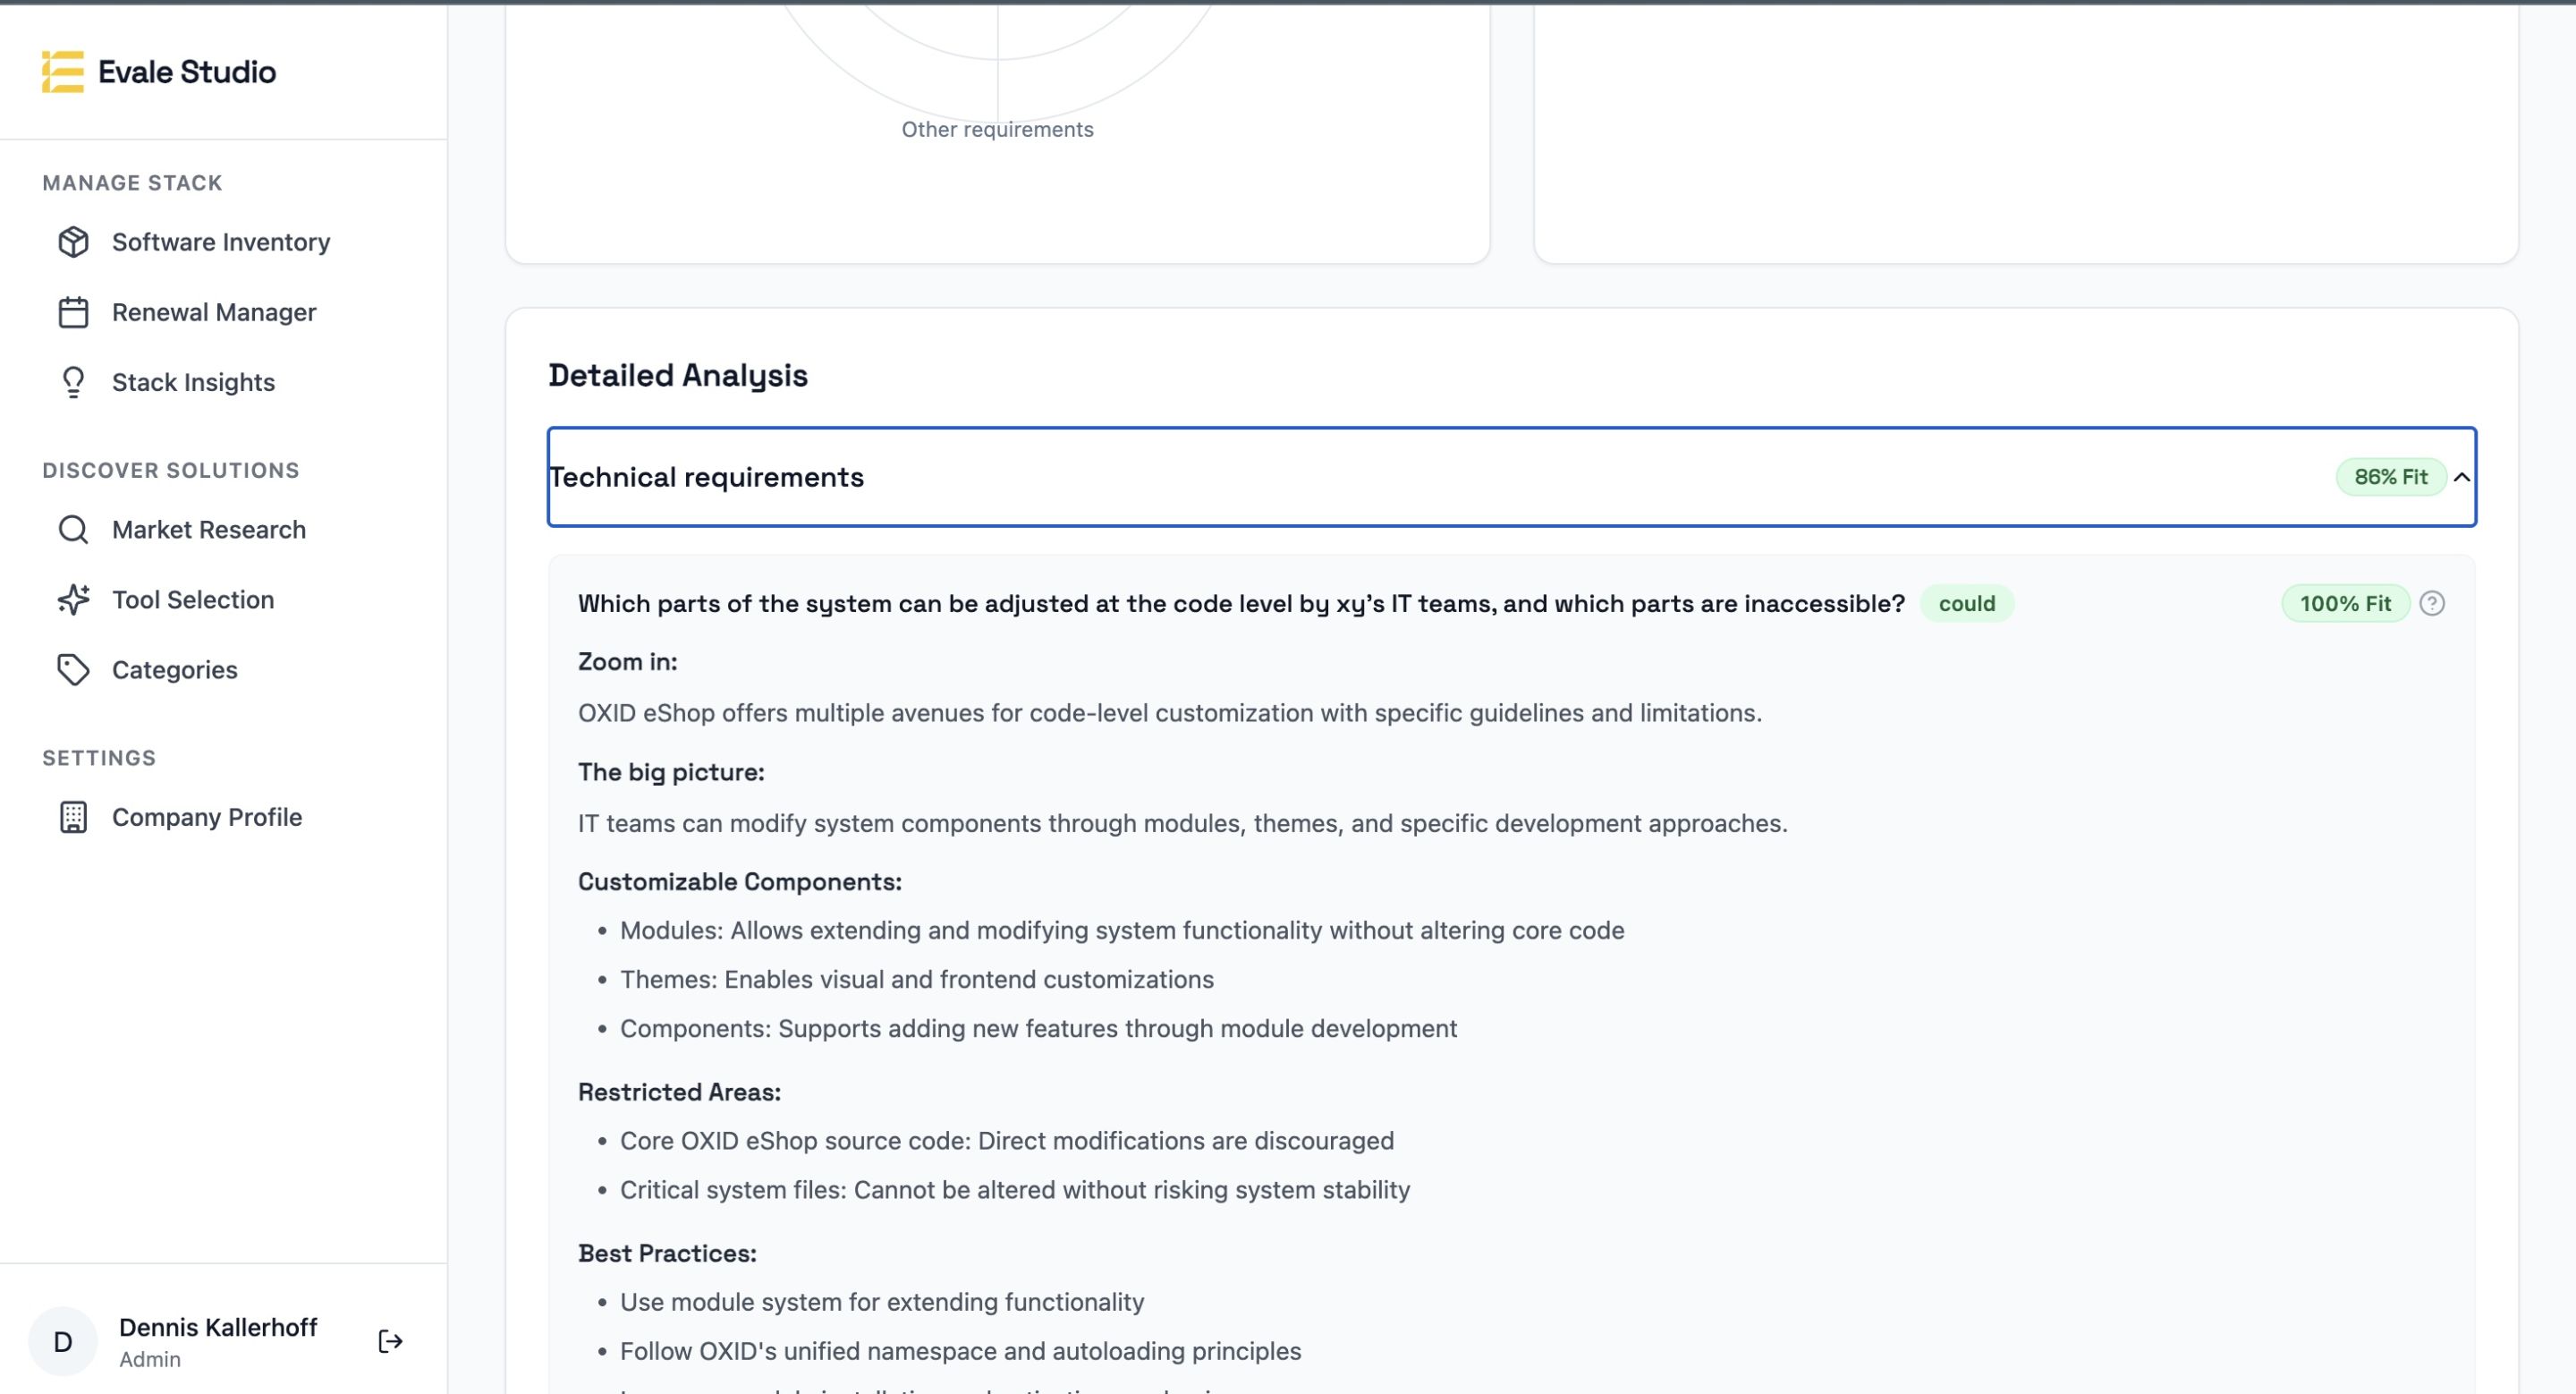The height and width of the screenshot is (1394, 2576).
Task: Click the 'Customizable Components:' subheading
Action: click(740, 882)
